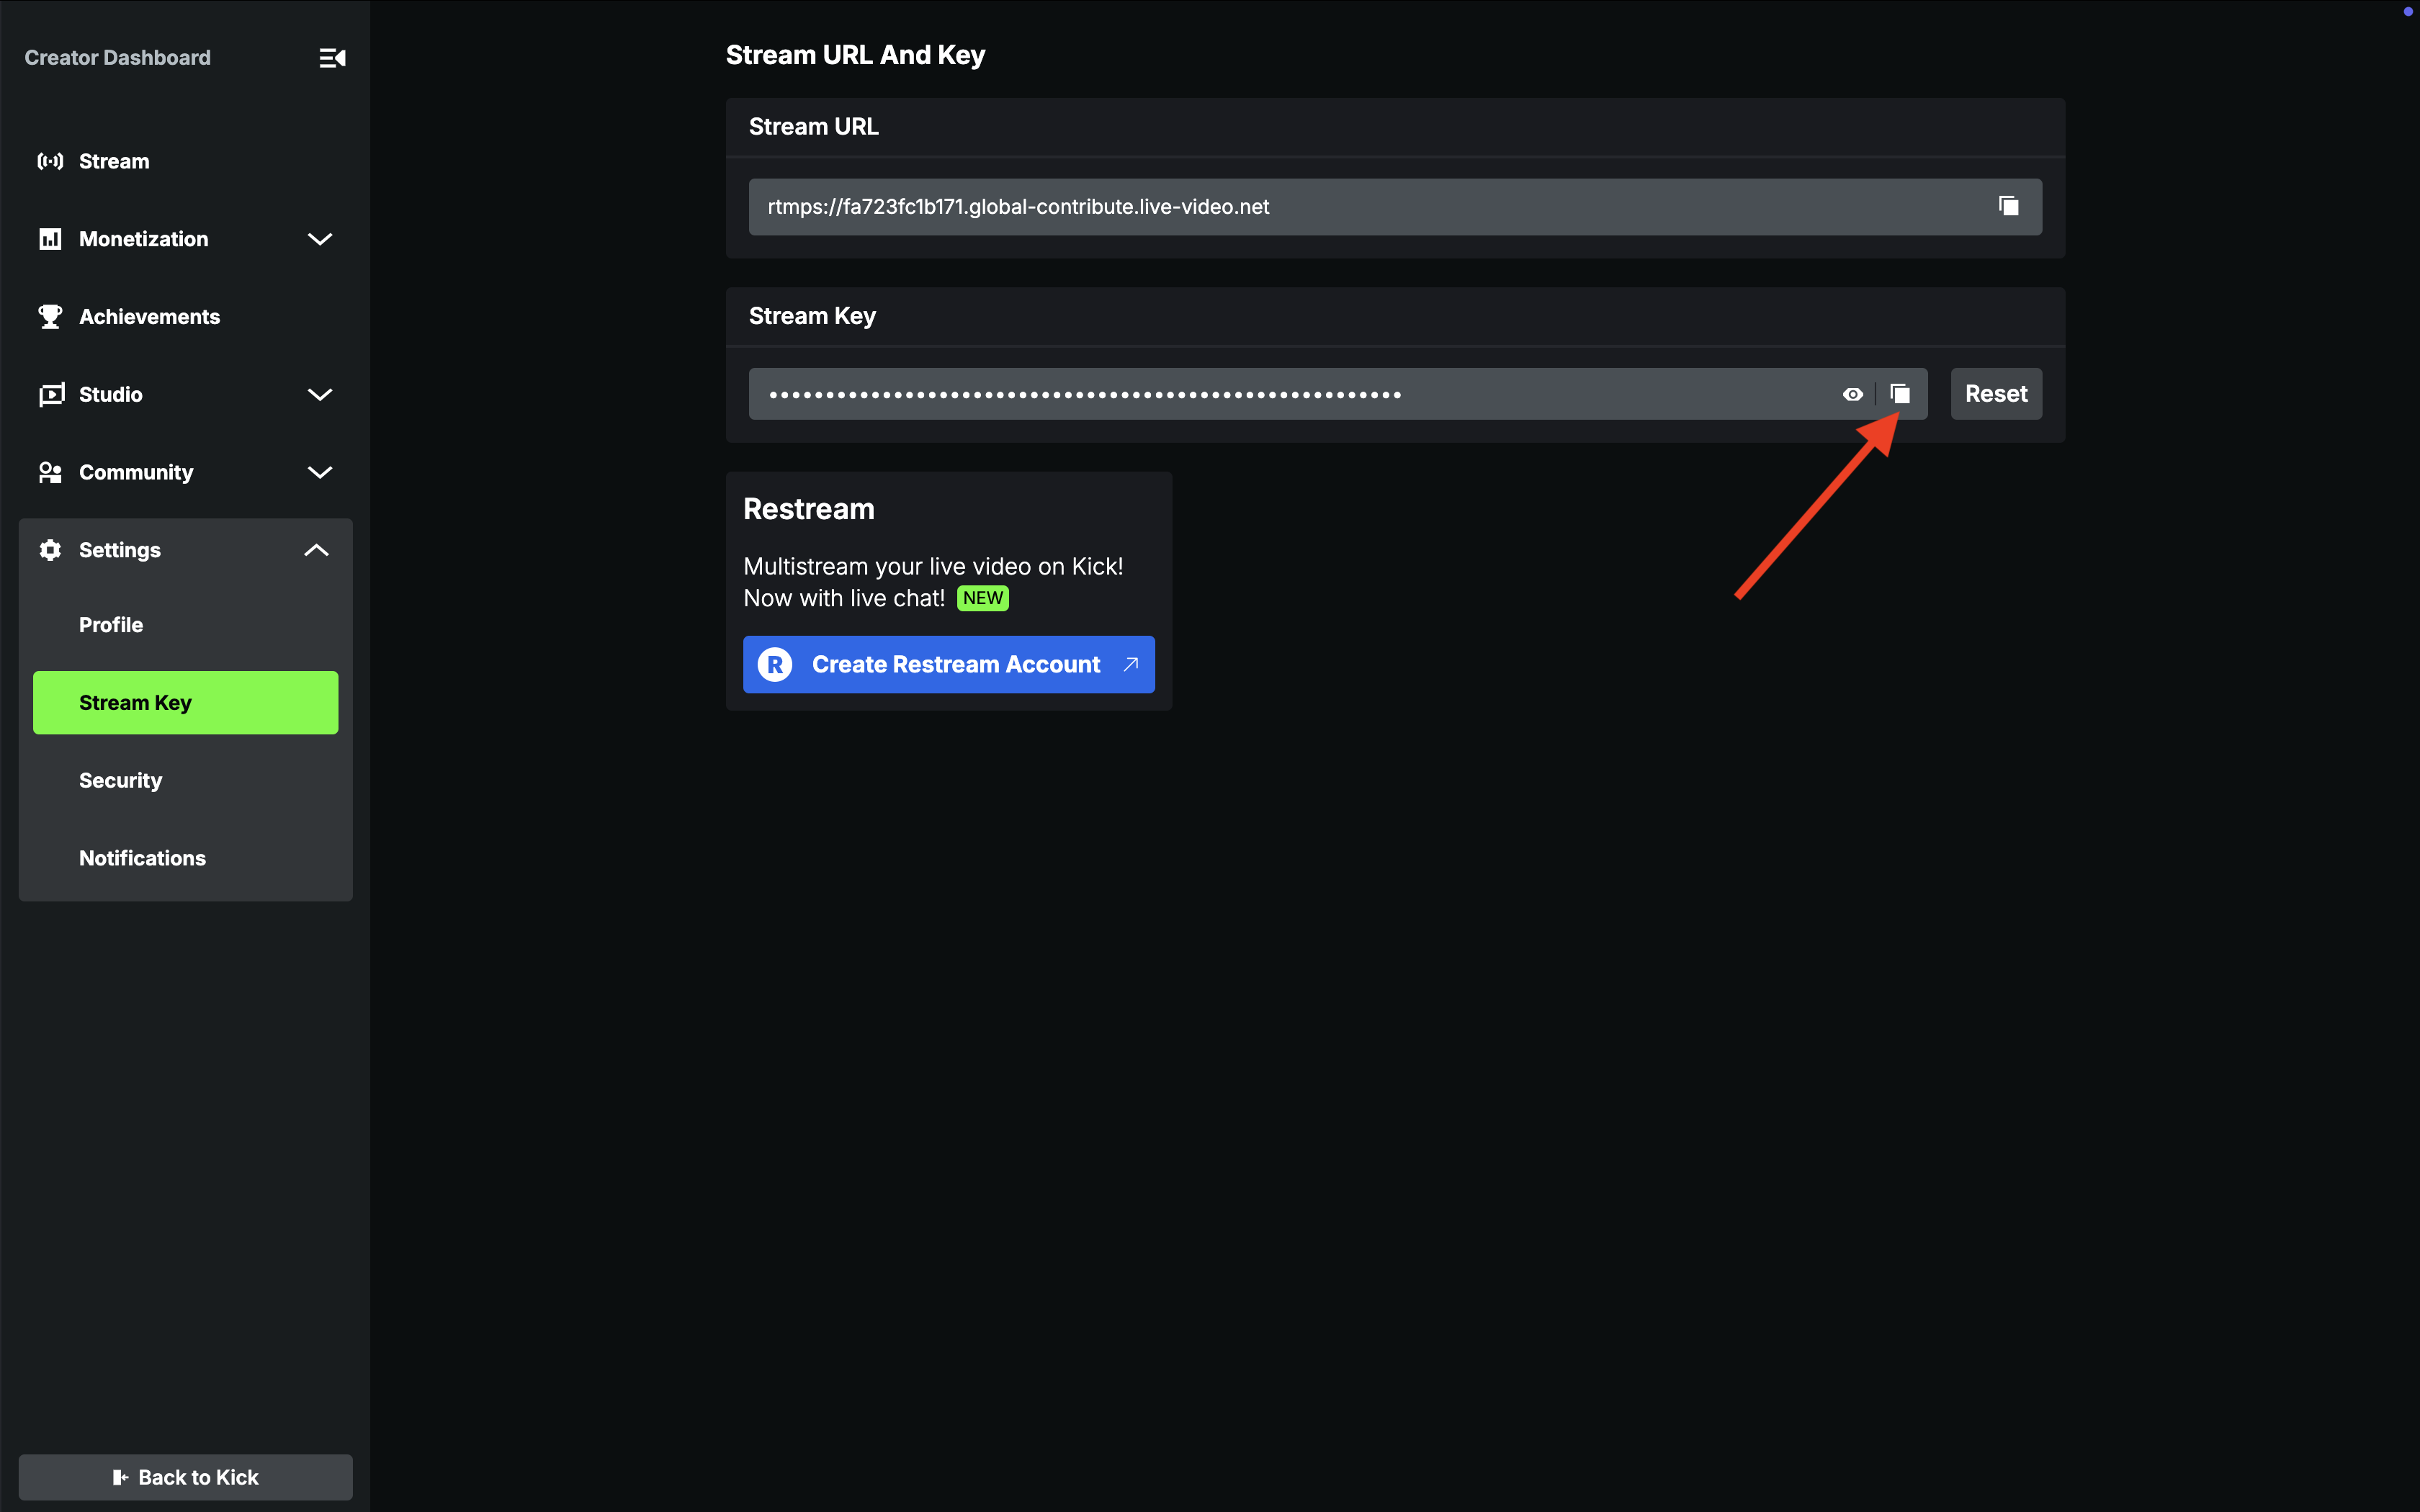Switch to the Security settings page

120,780
